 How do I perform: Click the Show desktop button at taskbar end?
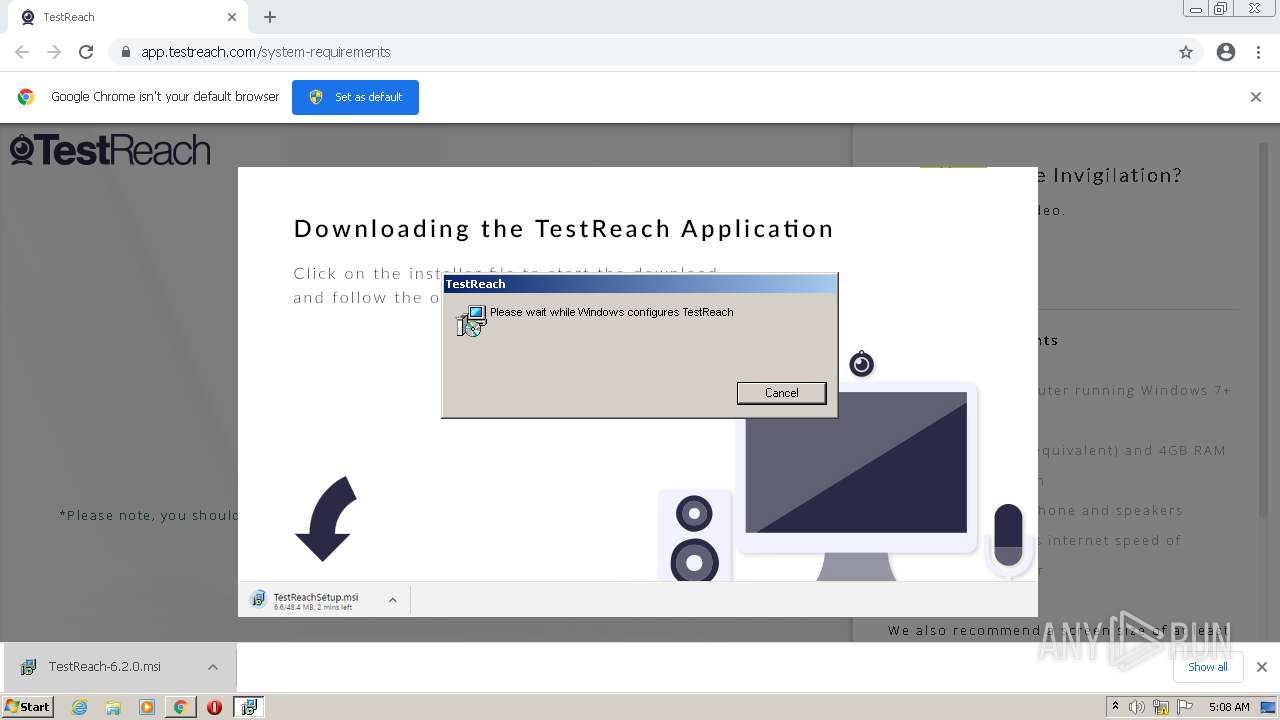(1269, 707)
